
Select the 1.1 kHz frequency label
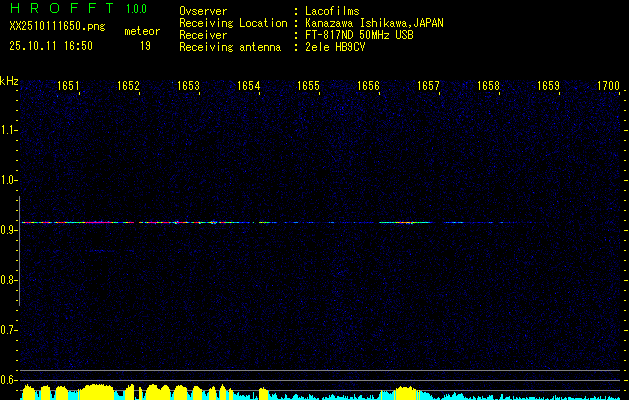tap(9, 130)
